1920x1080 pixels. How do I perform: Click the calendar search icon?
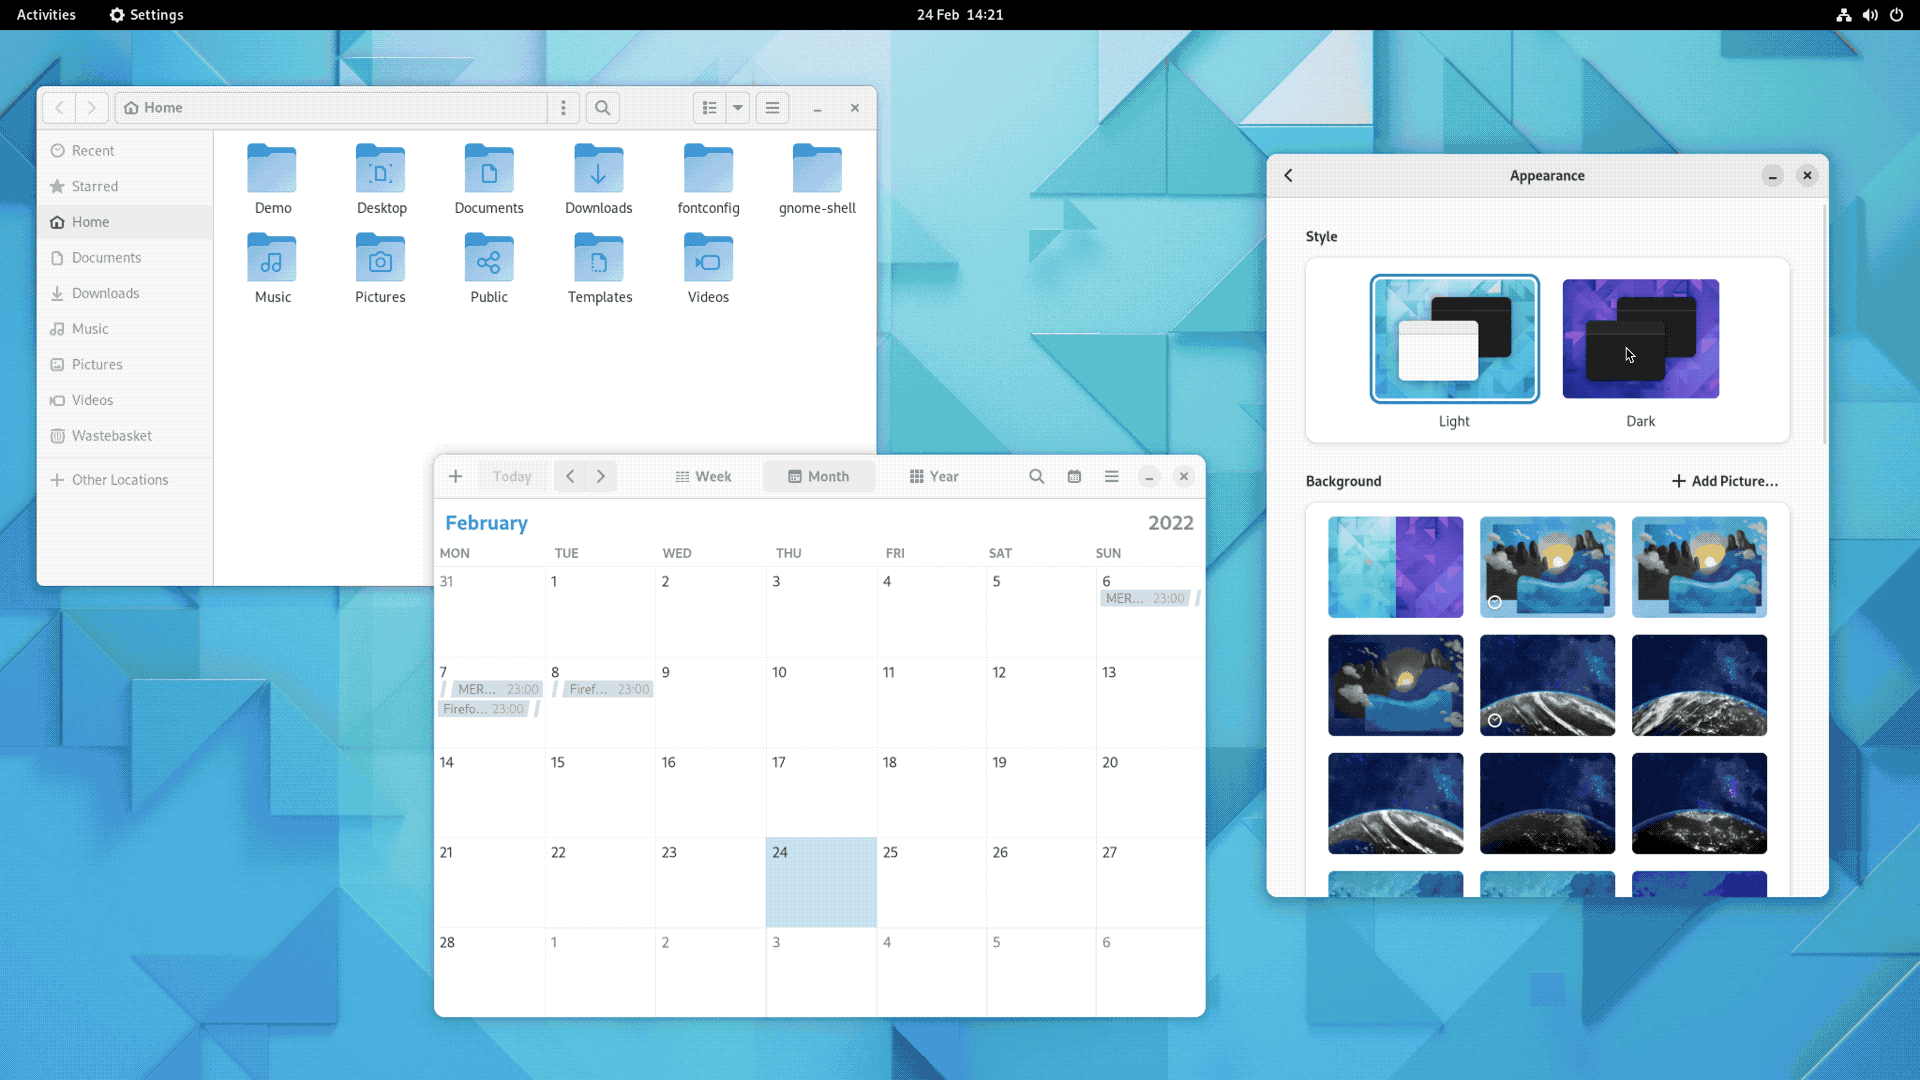[1036, 477]
